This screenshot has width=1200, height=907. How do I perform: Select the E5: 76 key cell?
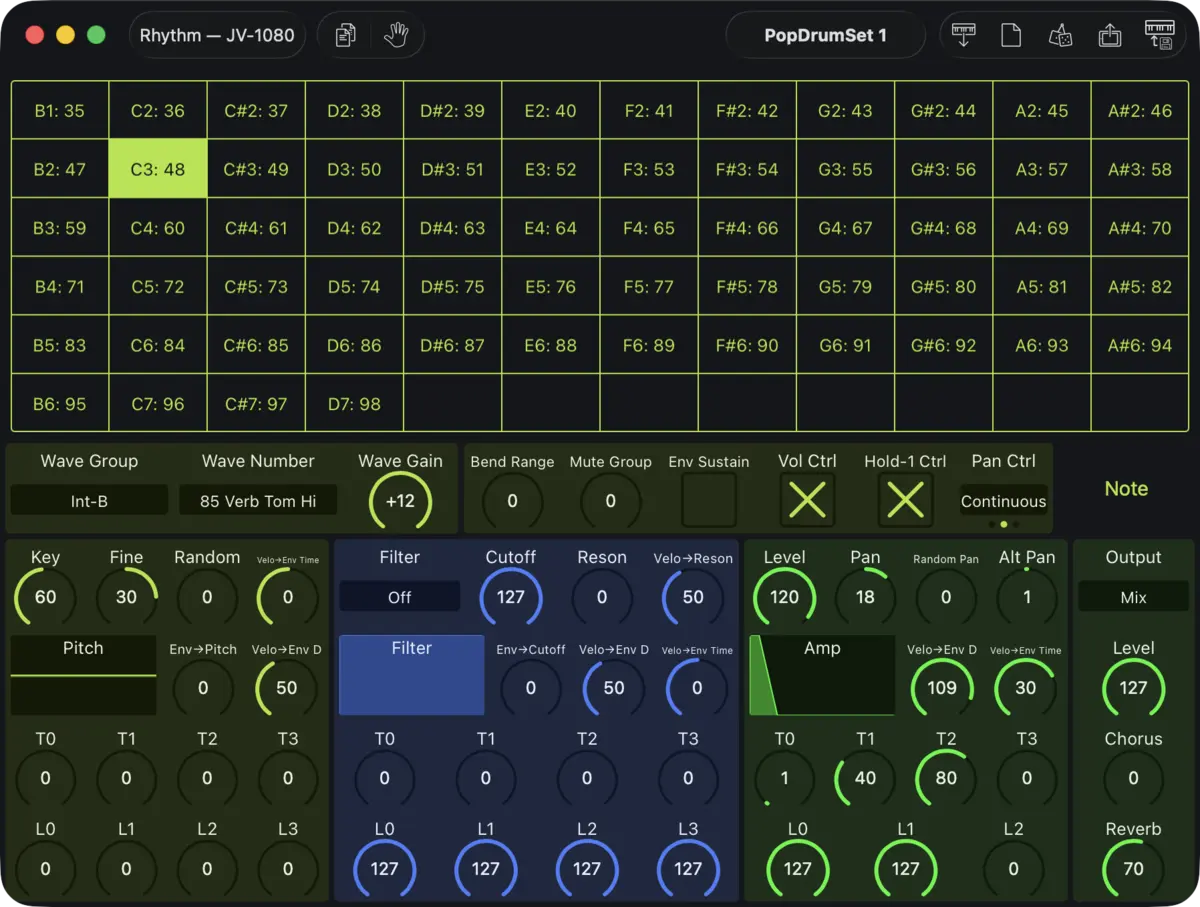tap(551, 287)
